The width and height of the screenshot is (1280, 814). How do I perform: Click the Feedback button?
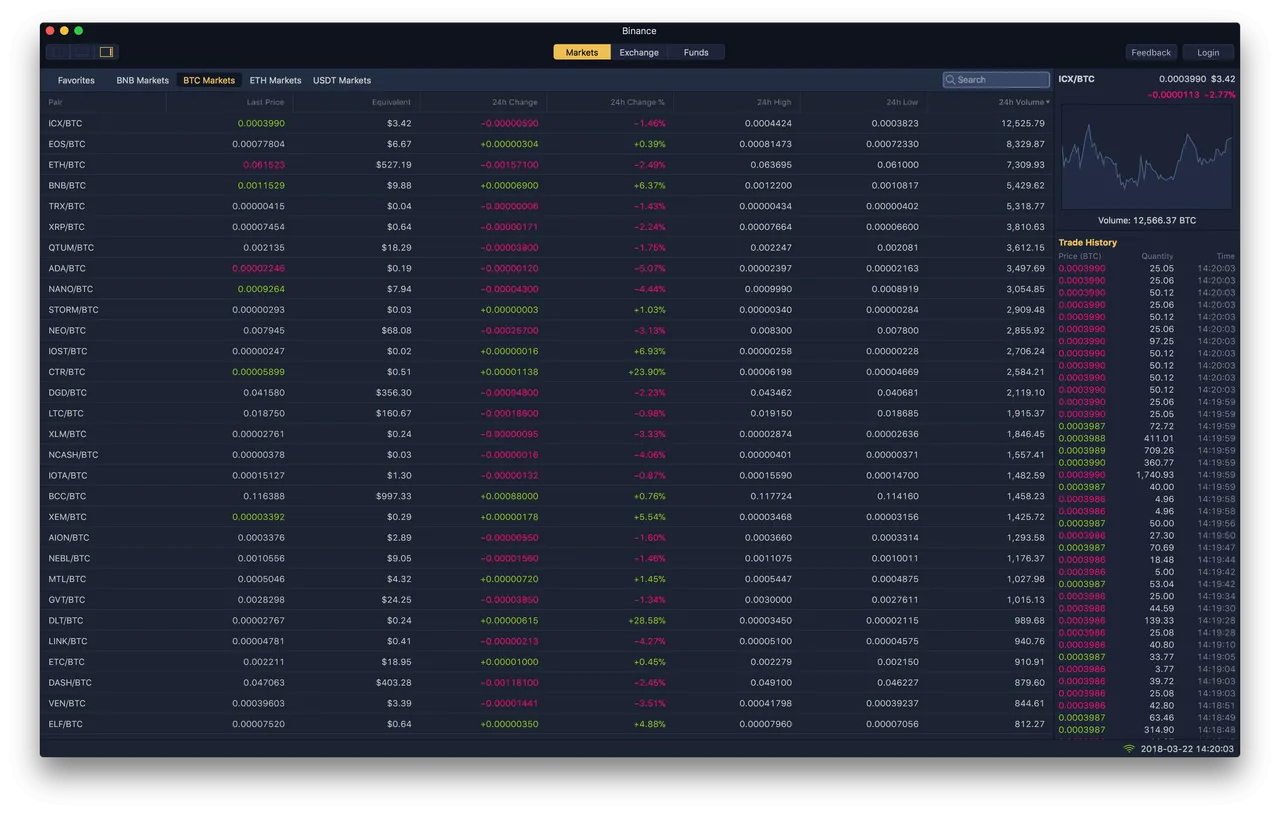click(1151, 52)
